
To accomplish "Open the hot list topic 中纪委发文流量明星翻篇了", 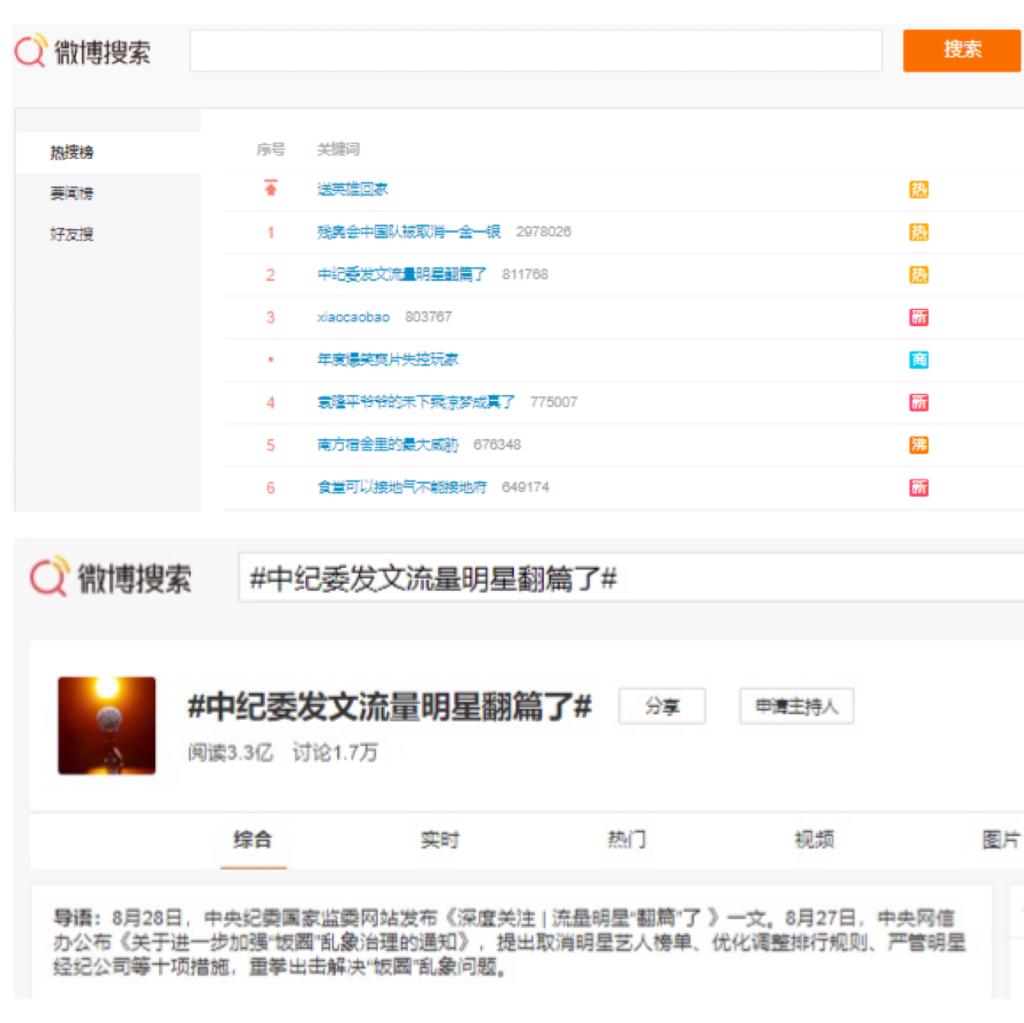I will coord(402,274).
